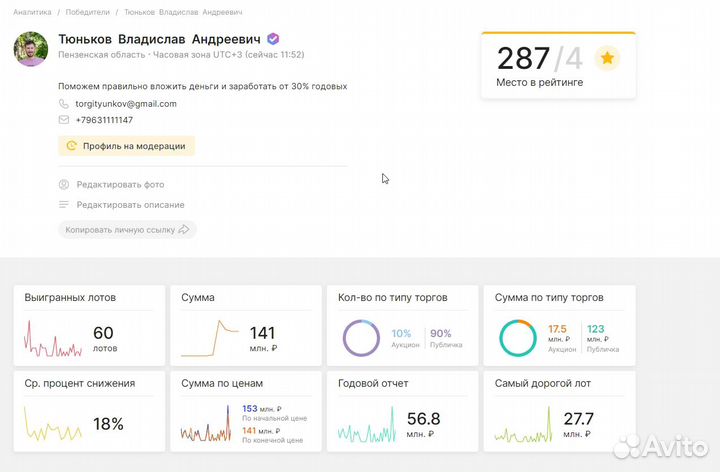Click the phone icon beside the email address
Image resolution: width=720 pixels, height=472 pixels.
pyautogui.click(x=65, y=104)
